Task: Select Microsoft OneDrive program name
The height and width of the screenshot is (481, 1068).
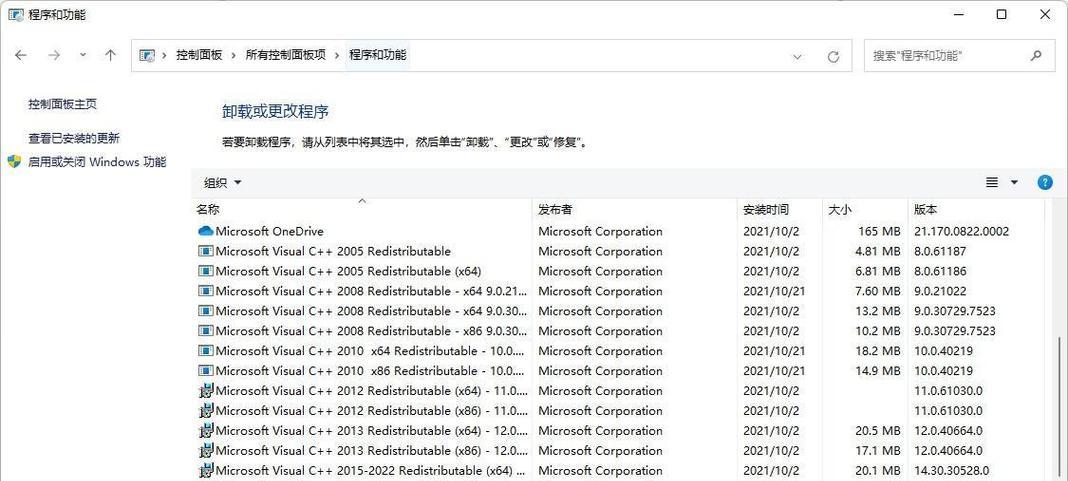Action: click(x=270, y=232)
